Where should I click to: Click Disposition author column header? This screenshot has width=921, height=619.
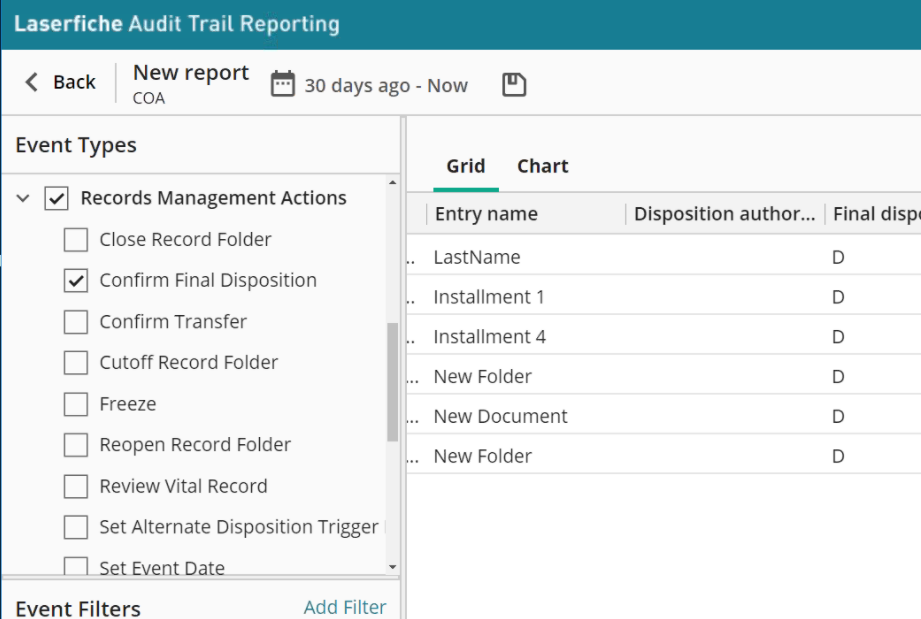725,214
